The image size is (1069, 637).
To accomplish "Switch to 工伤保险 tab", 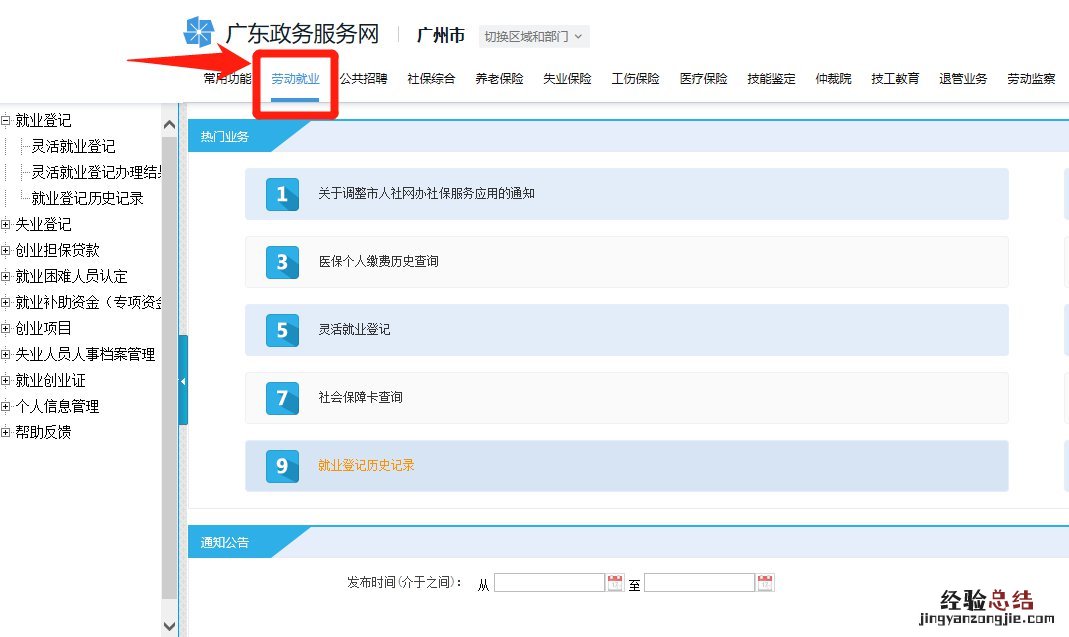I will (x=635, y=78).
